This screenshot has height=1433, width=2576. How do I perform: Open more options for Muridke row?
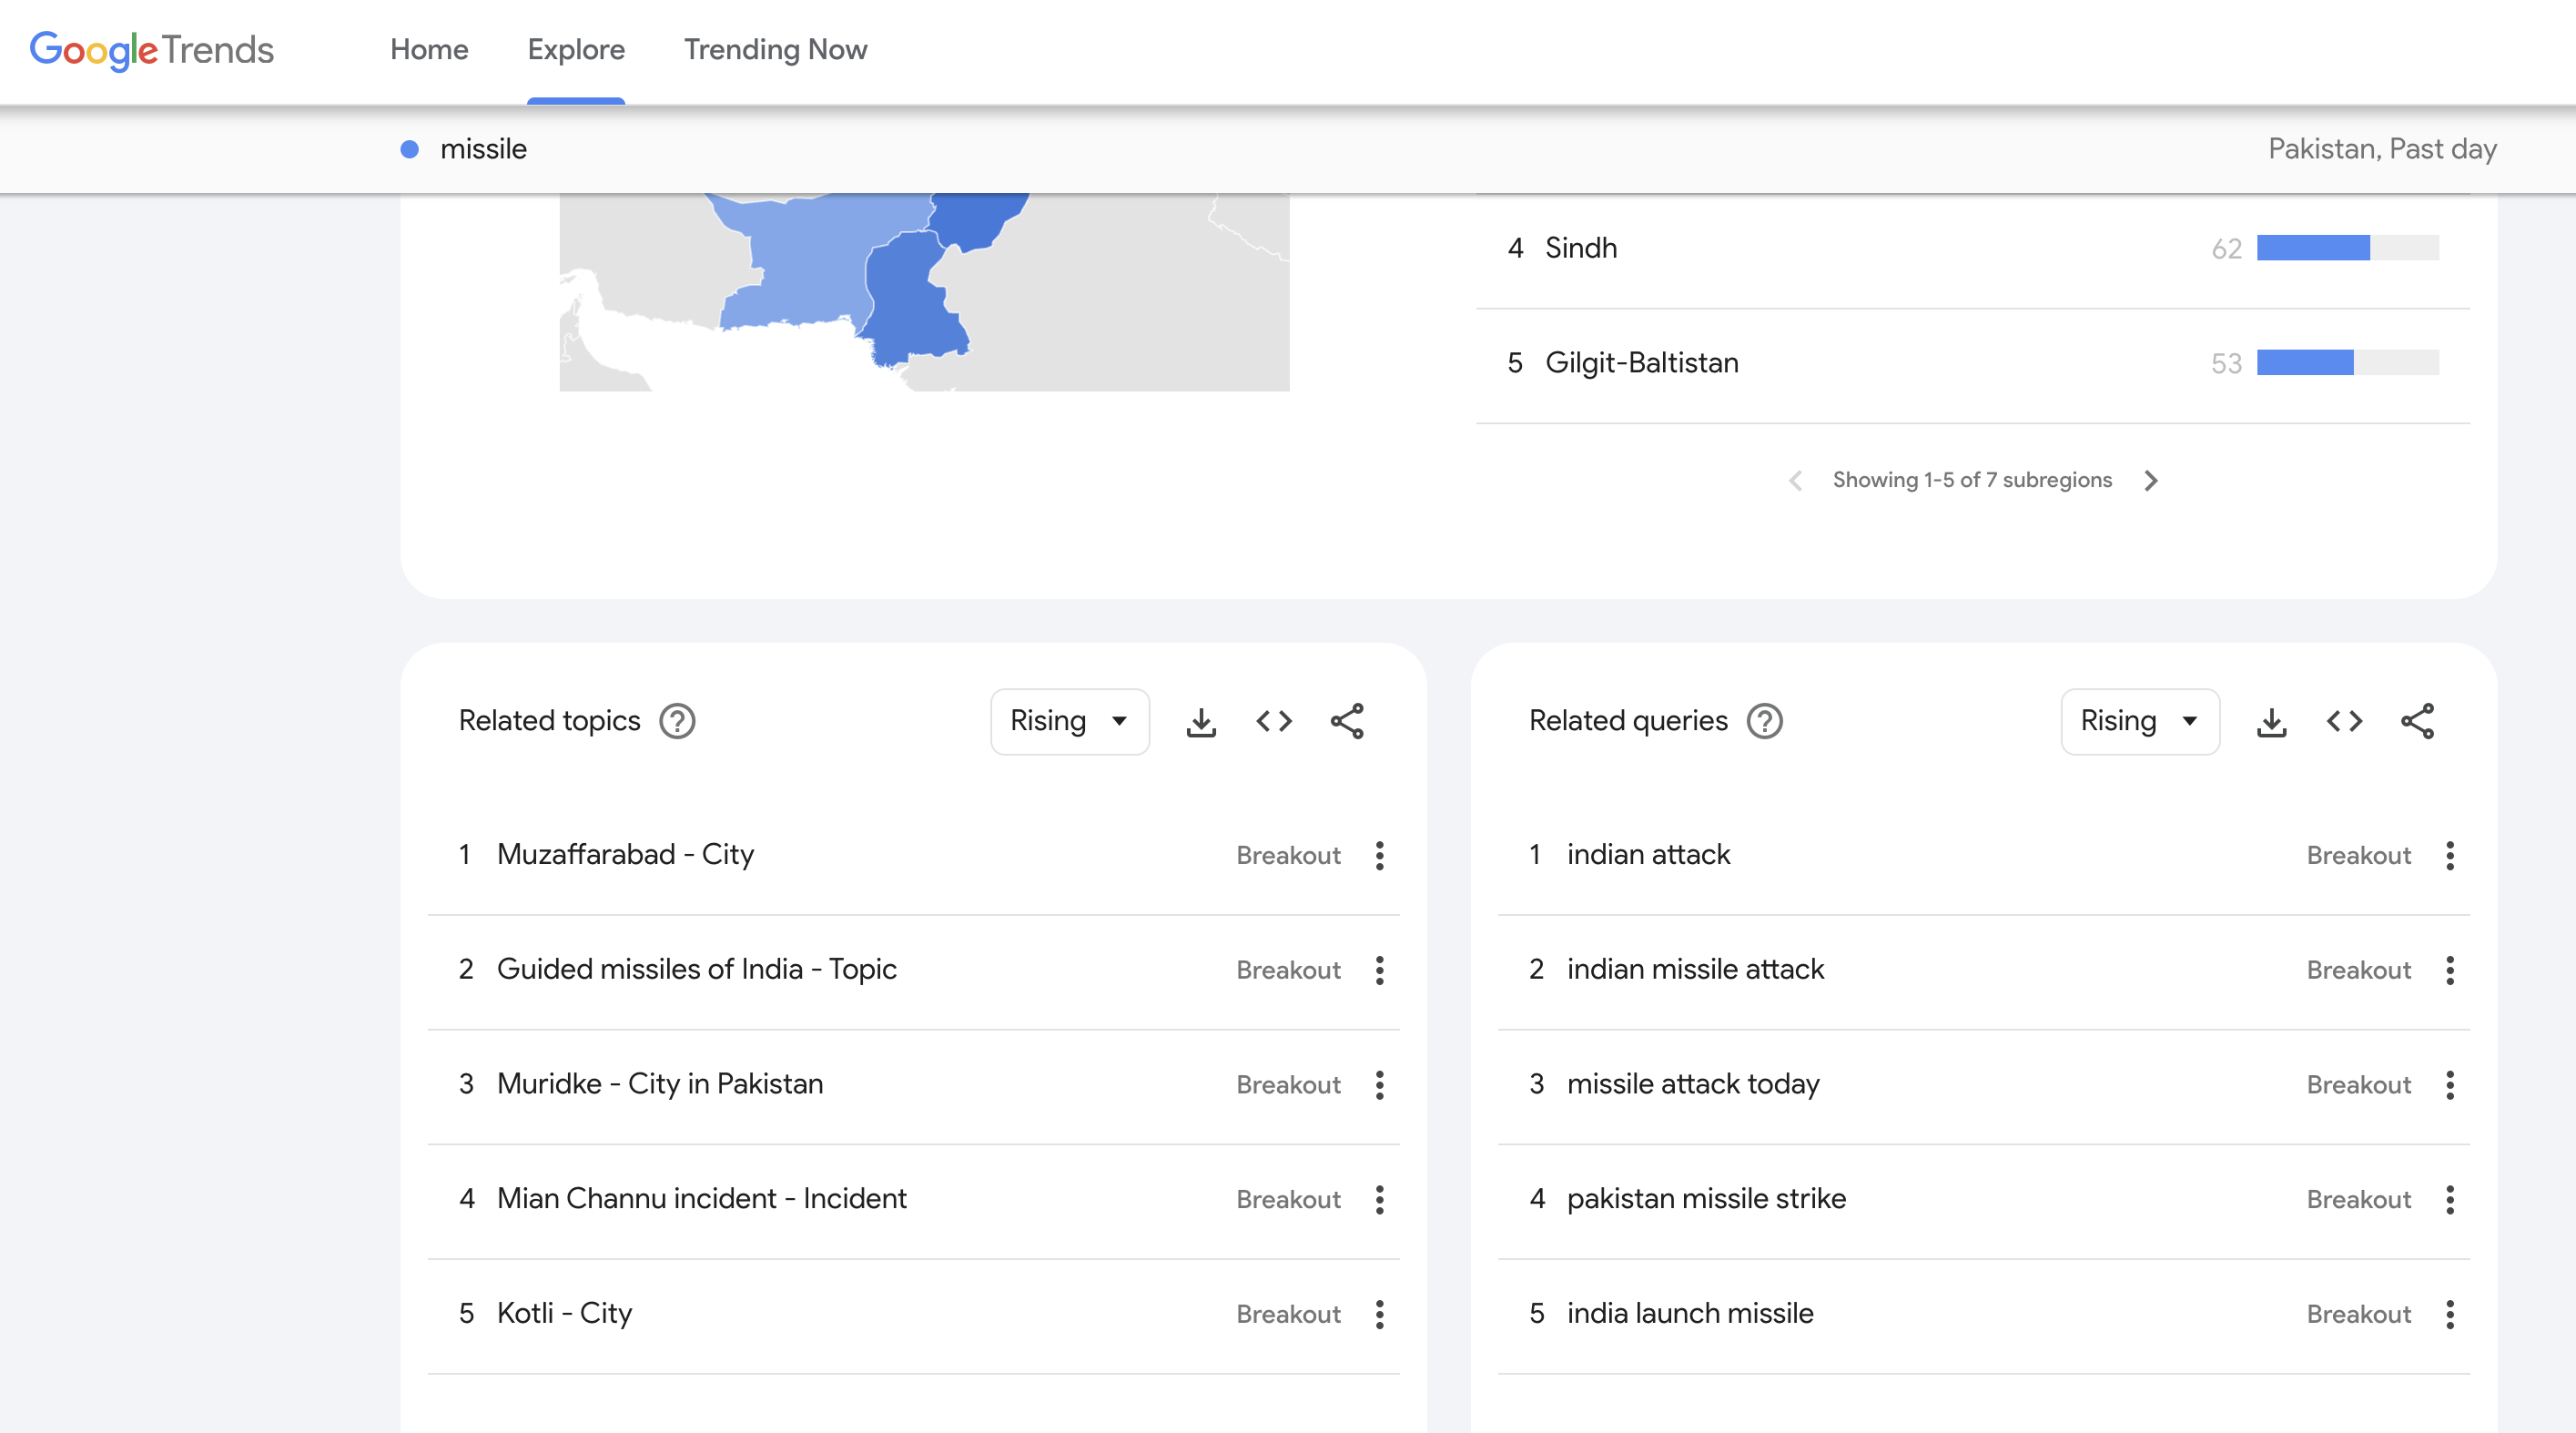[x=1380, y=1085]
